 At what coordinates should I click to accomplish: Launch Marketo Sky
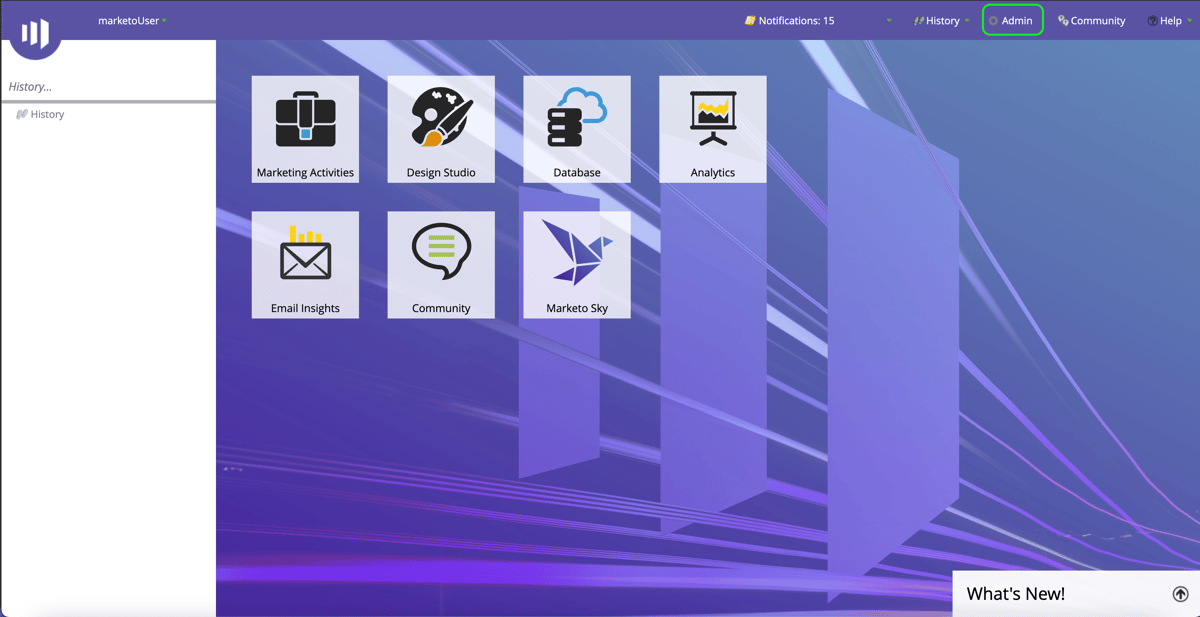pos(577,264)
